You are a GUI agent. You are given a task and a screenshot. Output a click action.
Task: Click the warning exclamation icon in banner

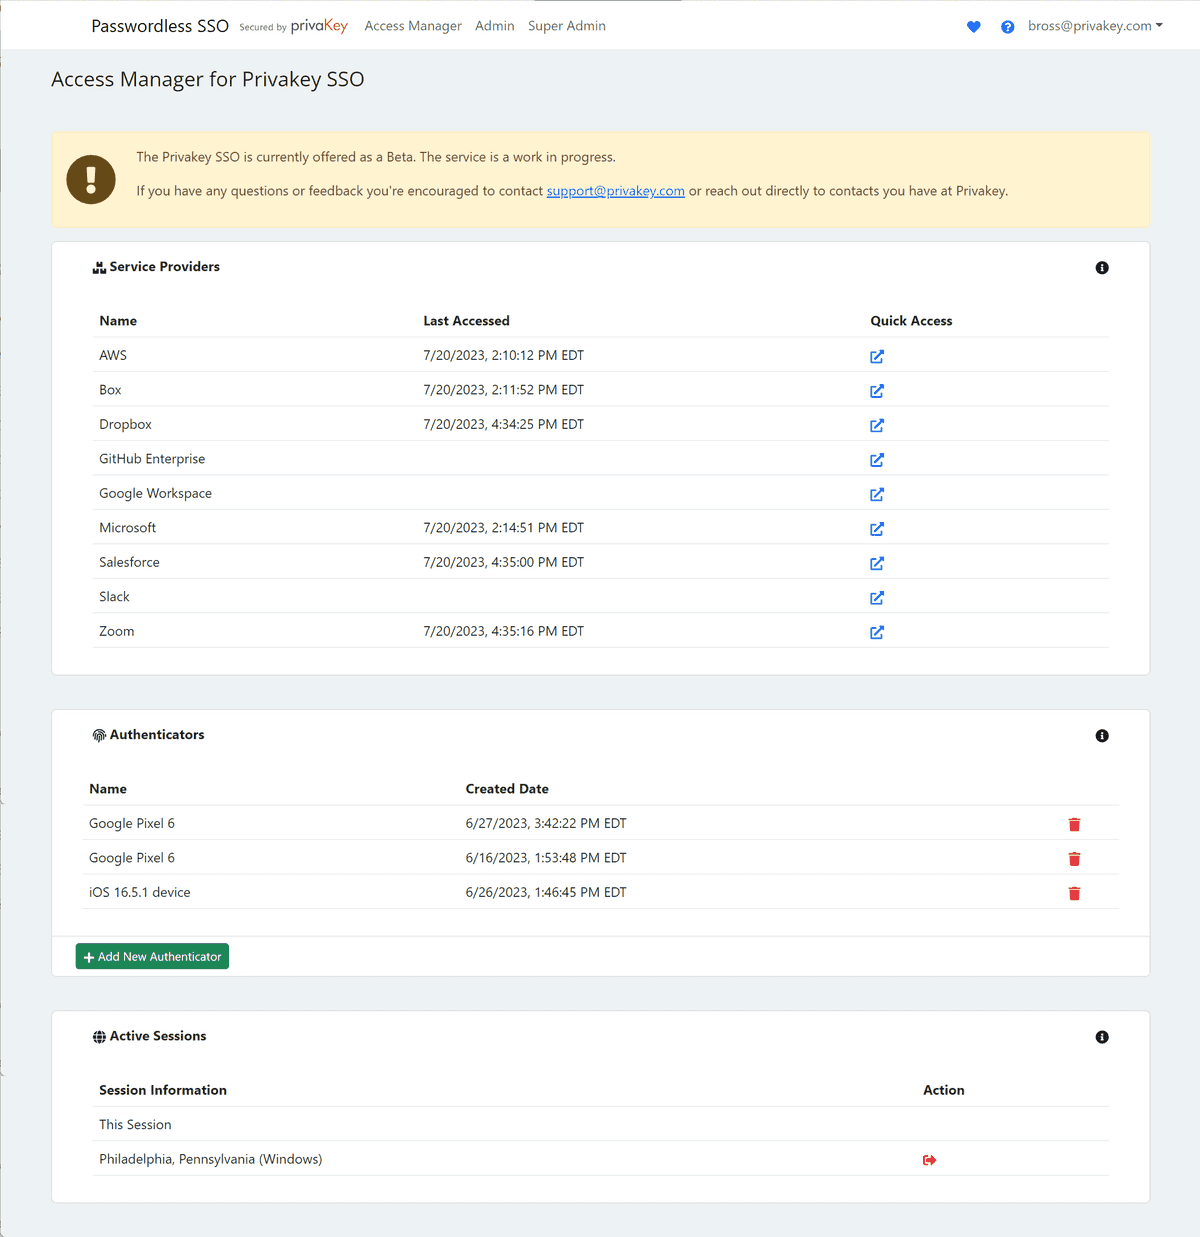click(x=91, y=179)
